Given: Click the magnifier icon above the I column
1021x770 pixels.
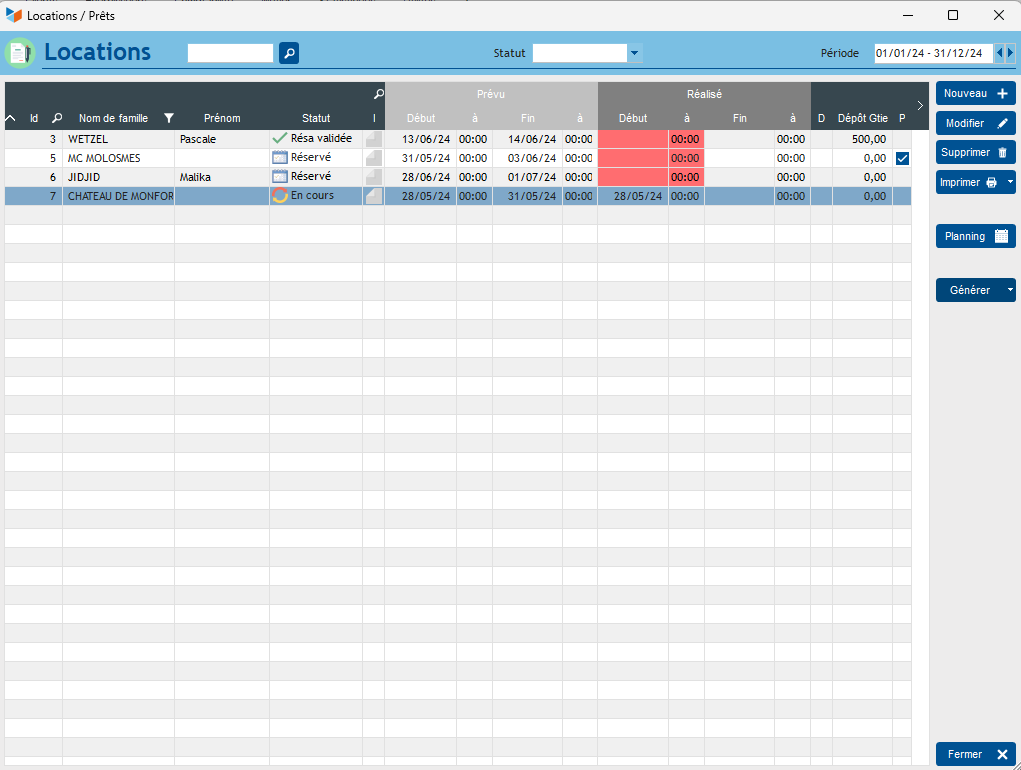Looking at the screenshot, I should 378,94.
